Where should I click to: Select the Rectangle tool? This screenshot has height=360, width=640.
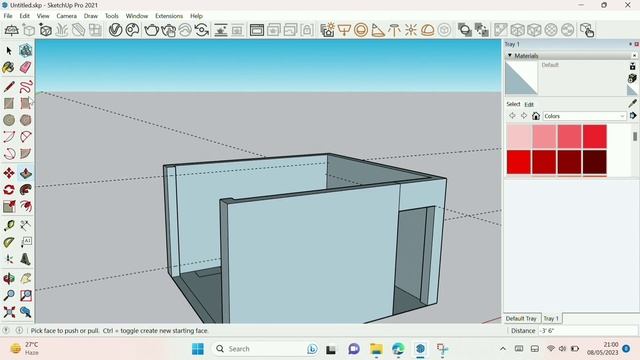tap(9, 103)
